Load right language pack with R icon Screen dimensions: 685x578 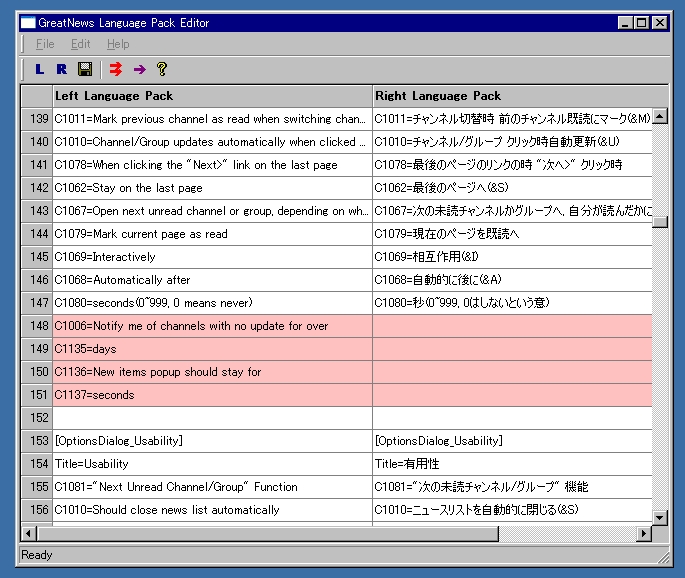(x=62, y=69)
